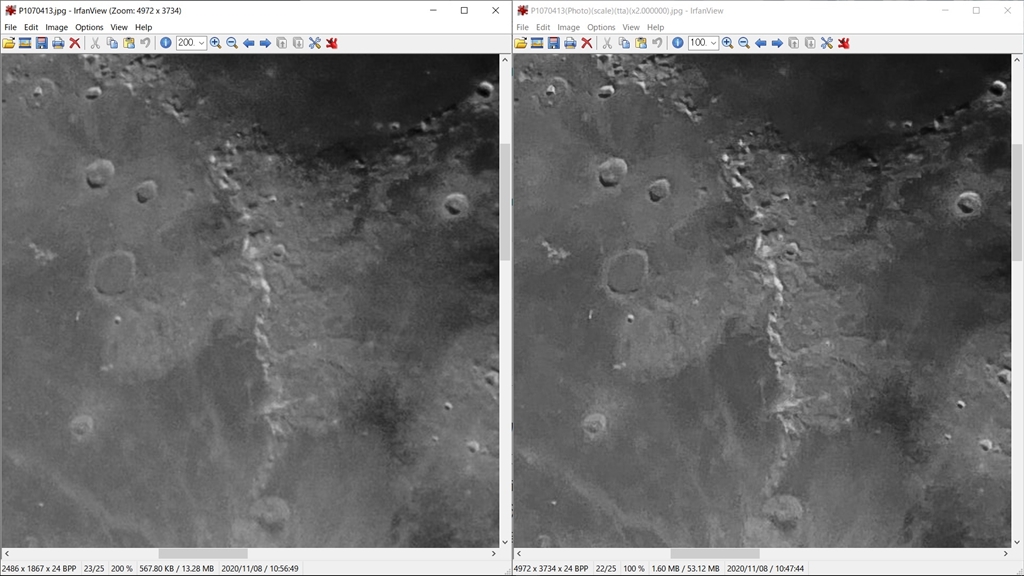Click Zoom In magnifier in left window

(215, 43)
